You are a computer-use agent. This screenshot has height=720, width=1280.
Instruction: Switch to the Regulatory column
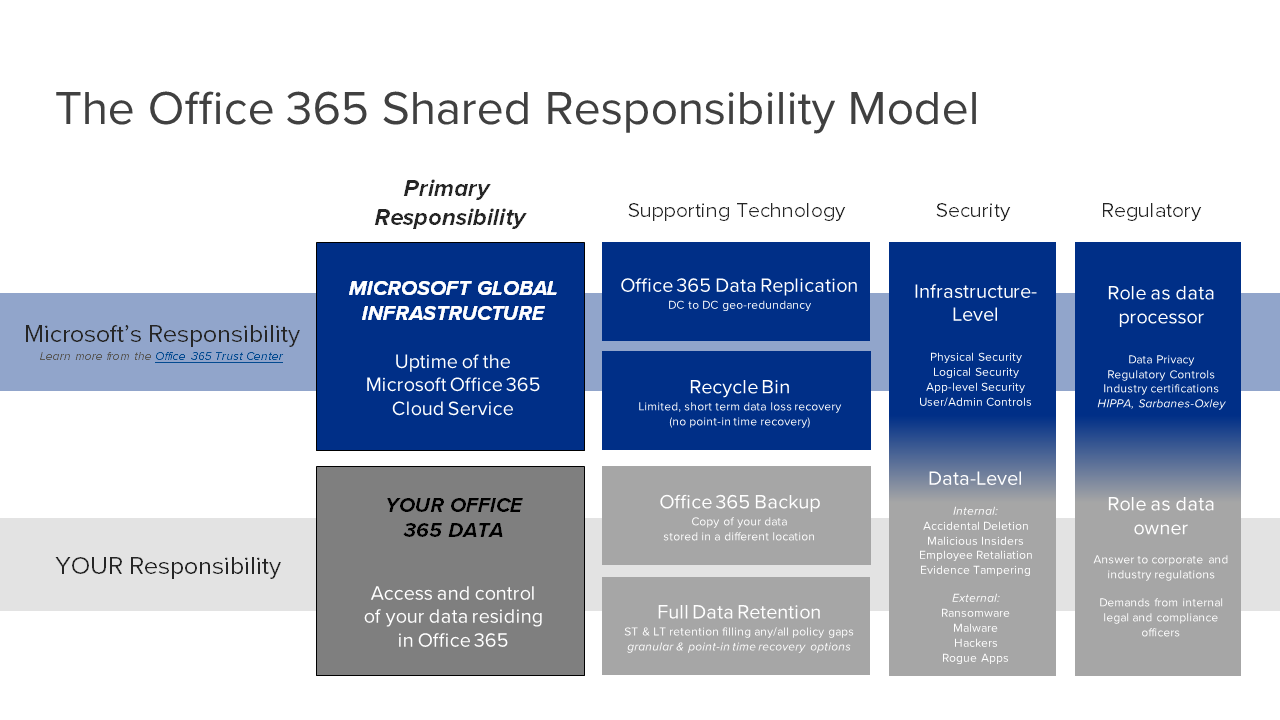(1151, 210)
